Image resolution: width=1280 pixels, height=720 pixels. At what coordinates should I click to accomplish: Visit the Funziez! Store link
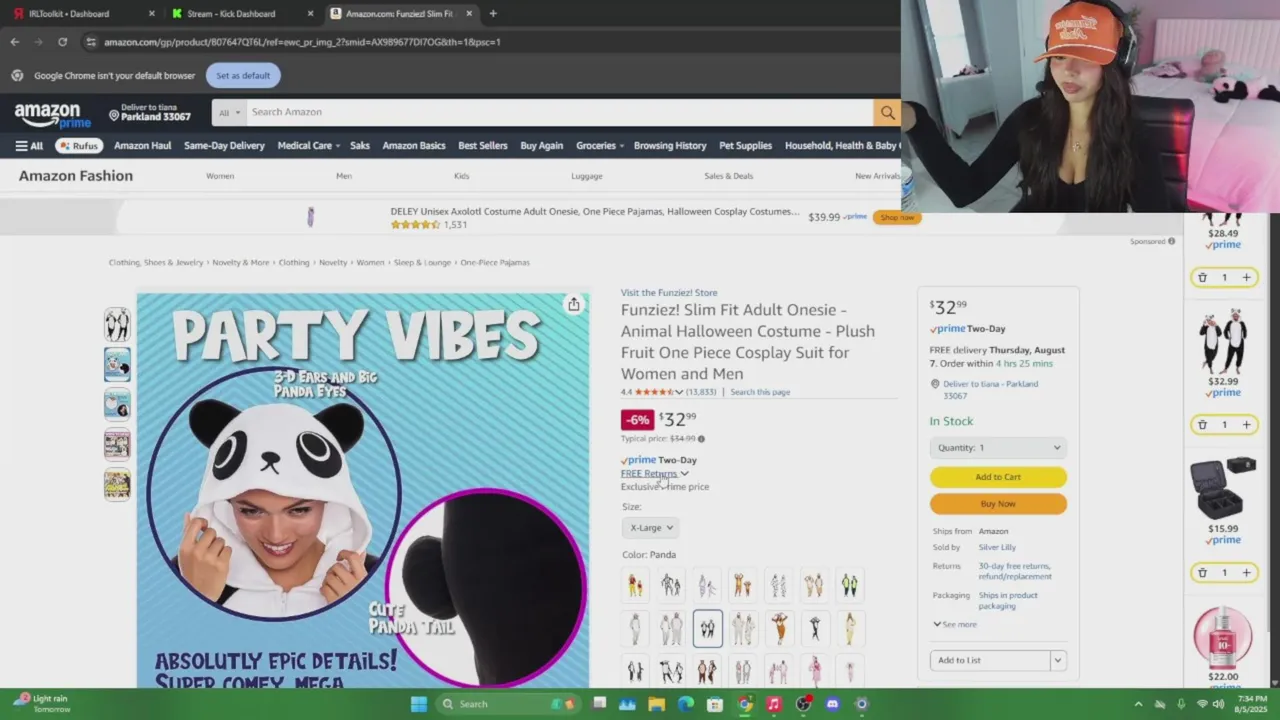(x=669, y=293)
